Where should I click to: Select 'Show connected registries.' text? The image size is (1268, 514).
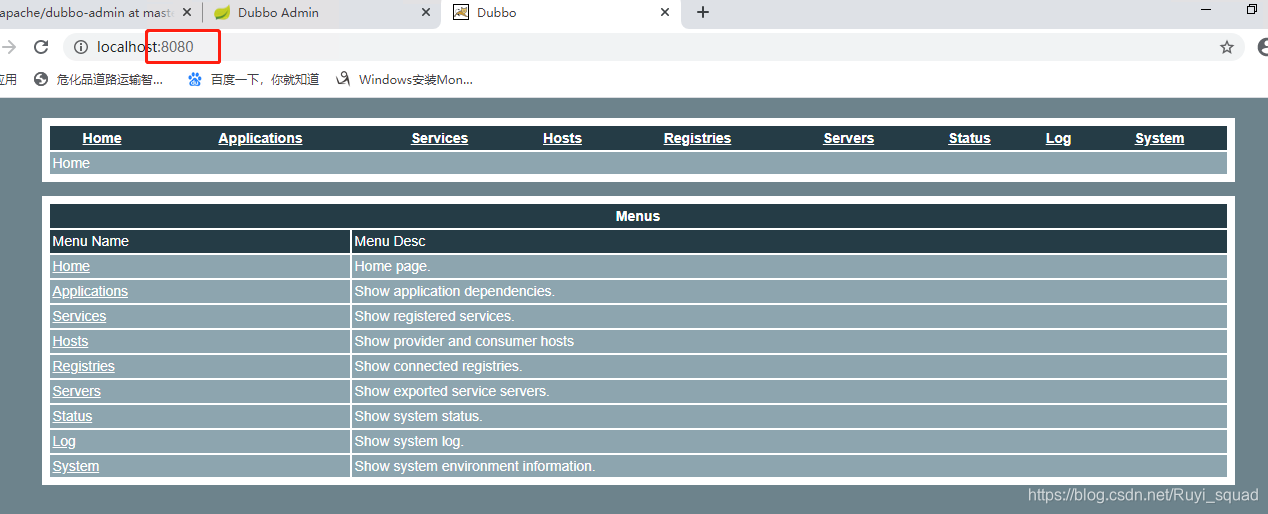click(x=438, y=366)
